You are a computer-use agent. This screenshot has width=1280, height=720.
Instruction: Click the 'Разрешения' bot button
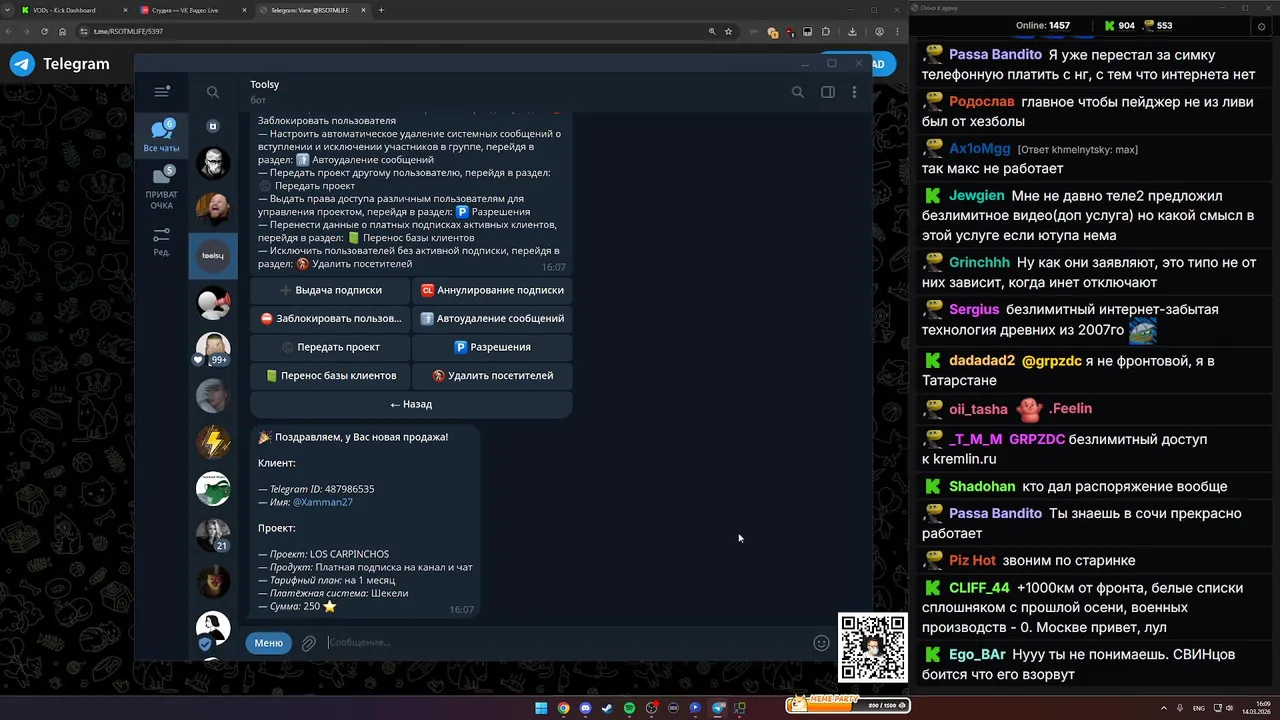492,347
